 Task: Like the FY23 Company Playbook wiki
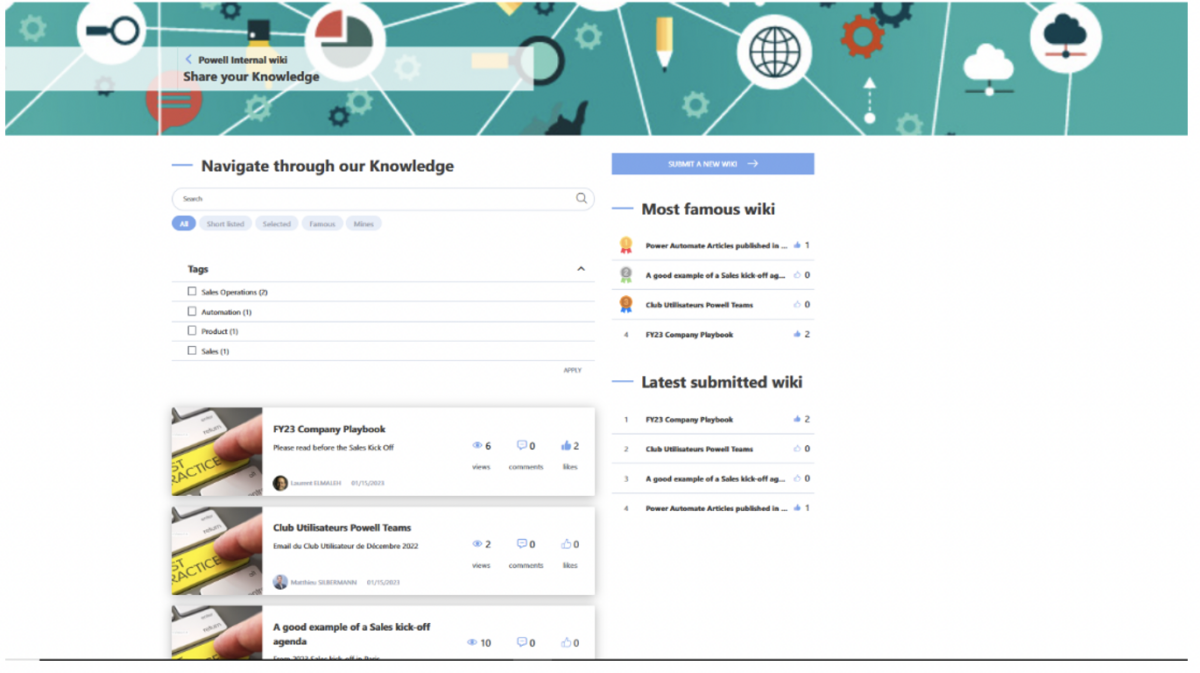click(x=565, y=446)
